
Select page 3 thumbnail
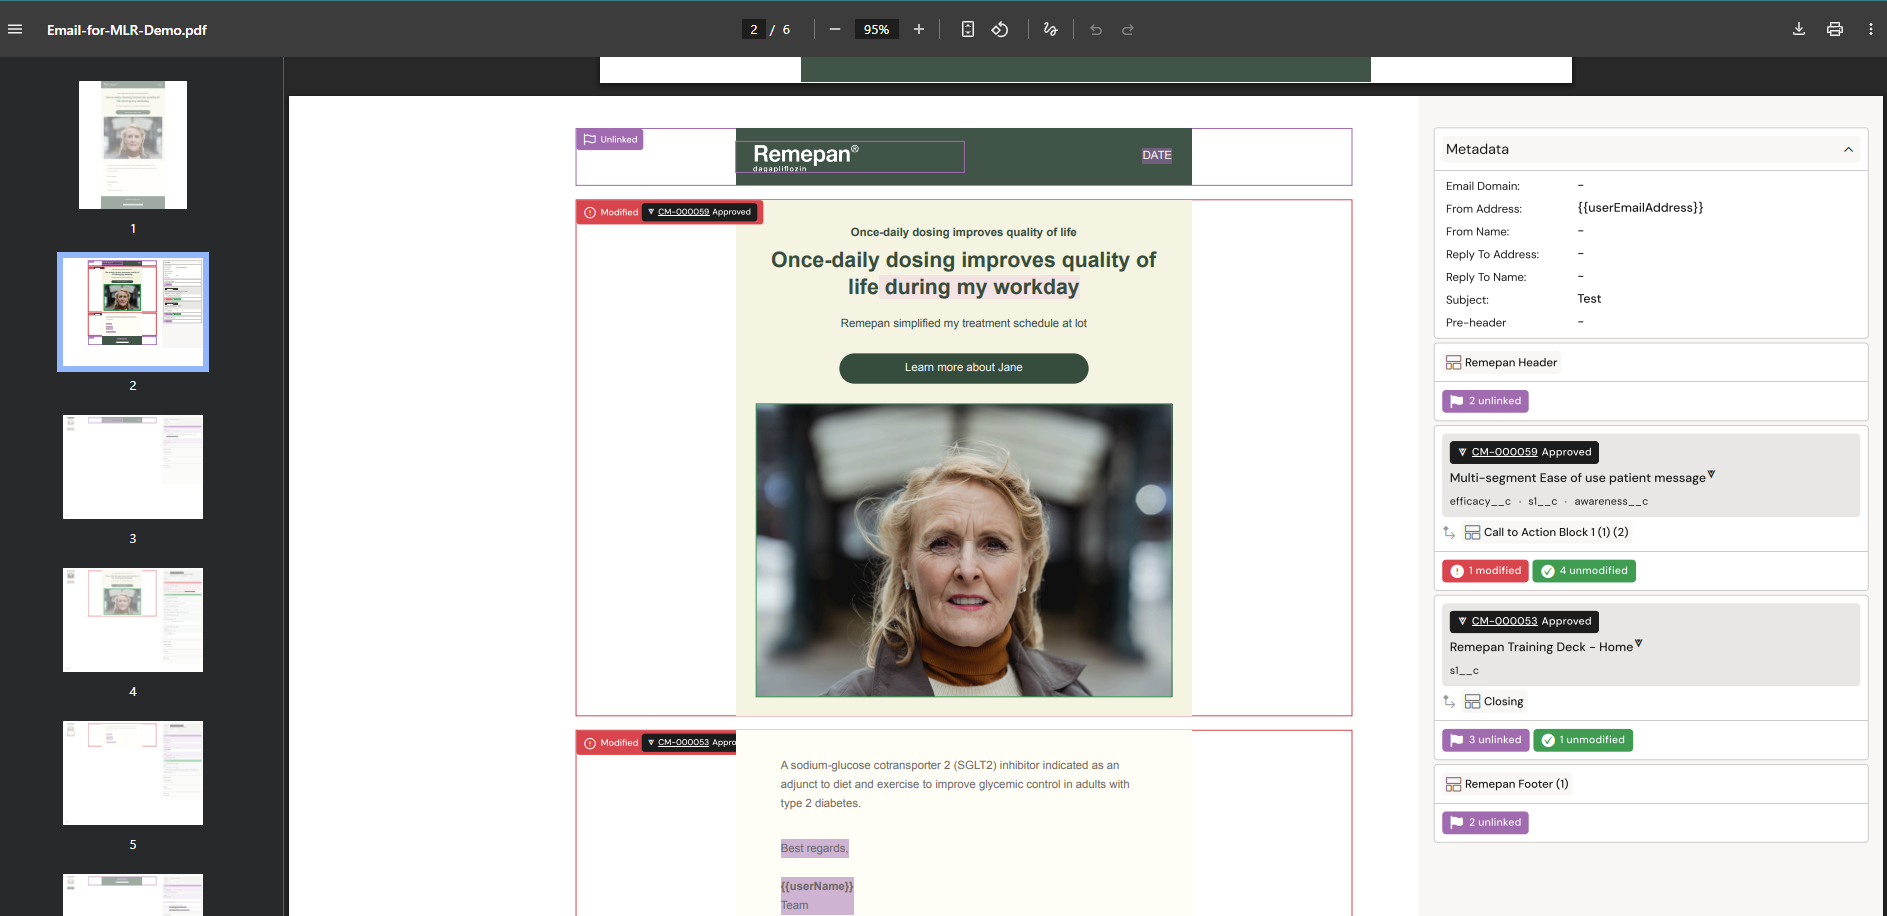(x=133, y=467)
